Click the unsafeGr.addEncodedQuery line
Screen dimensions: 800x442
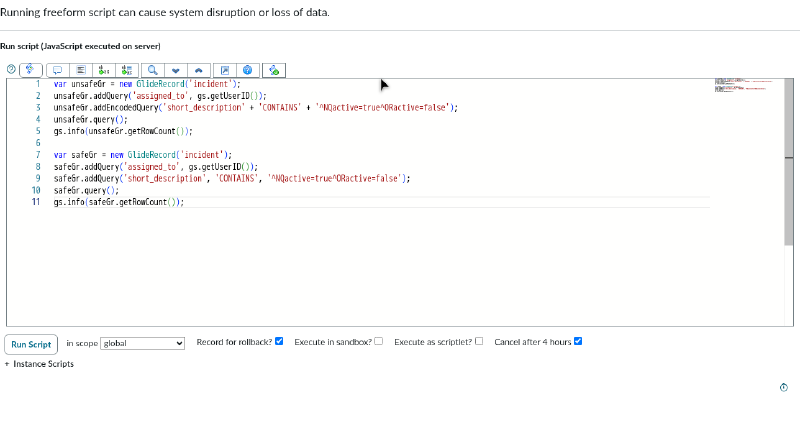click(x=256, y=108)
